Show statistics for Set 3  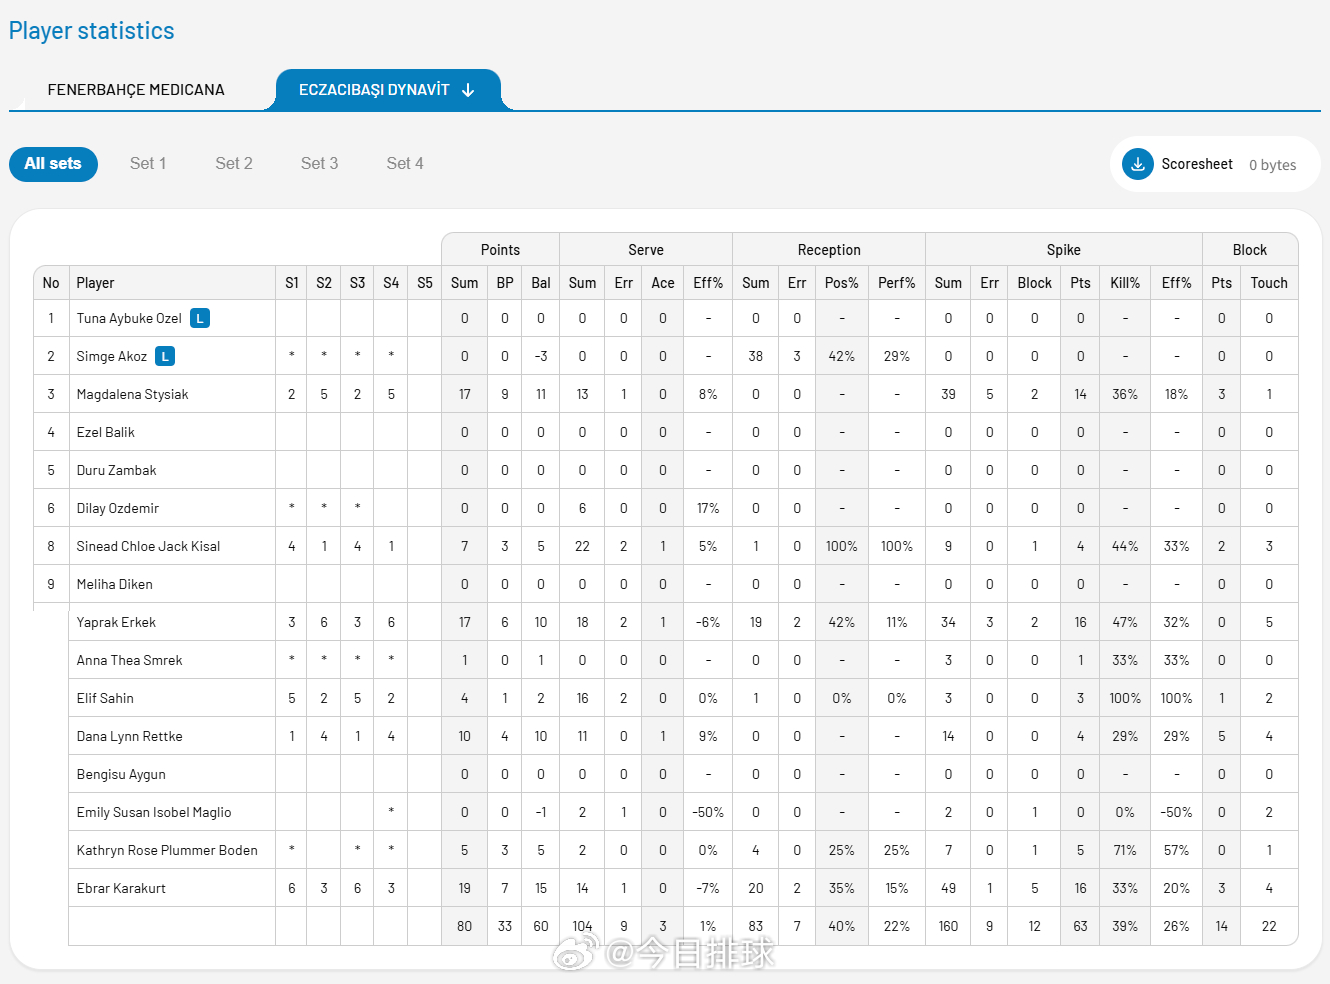pyautogui.click(x=320, y=163)
